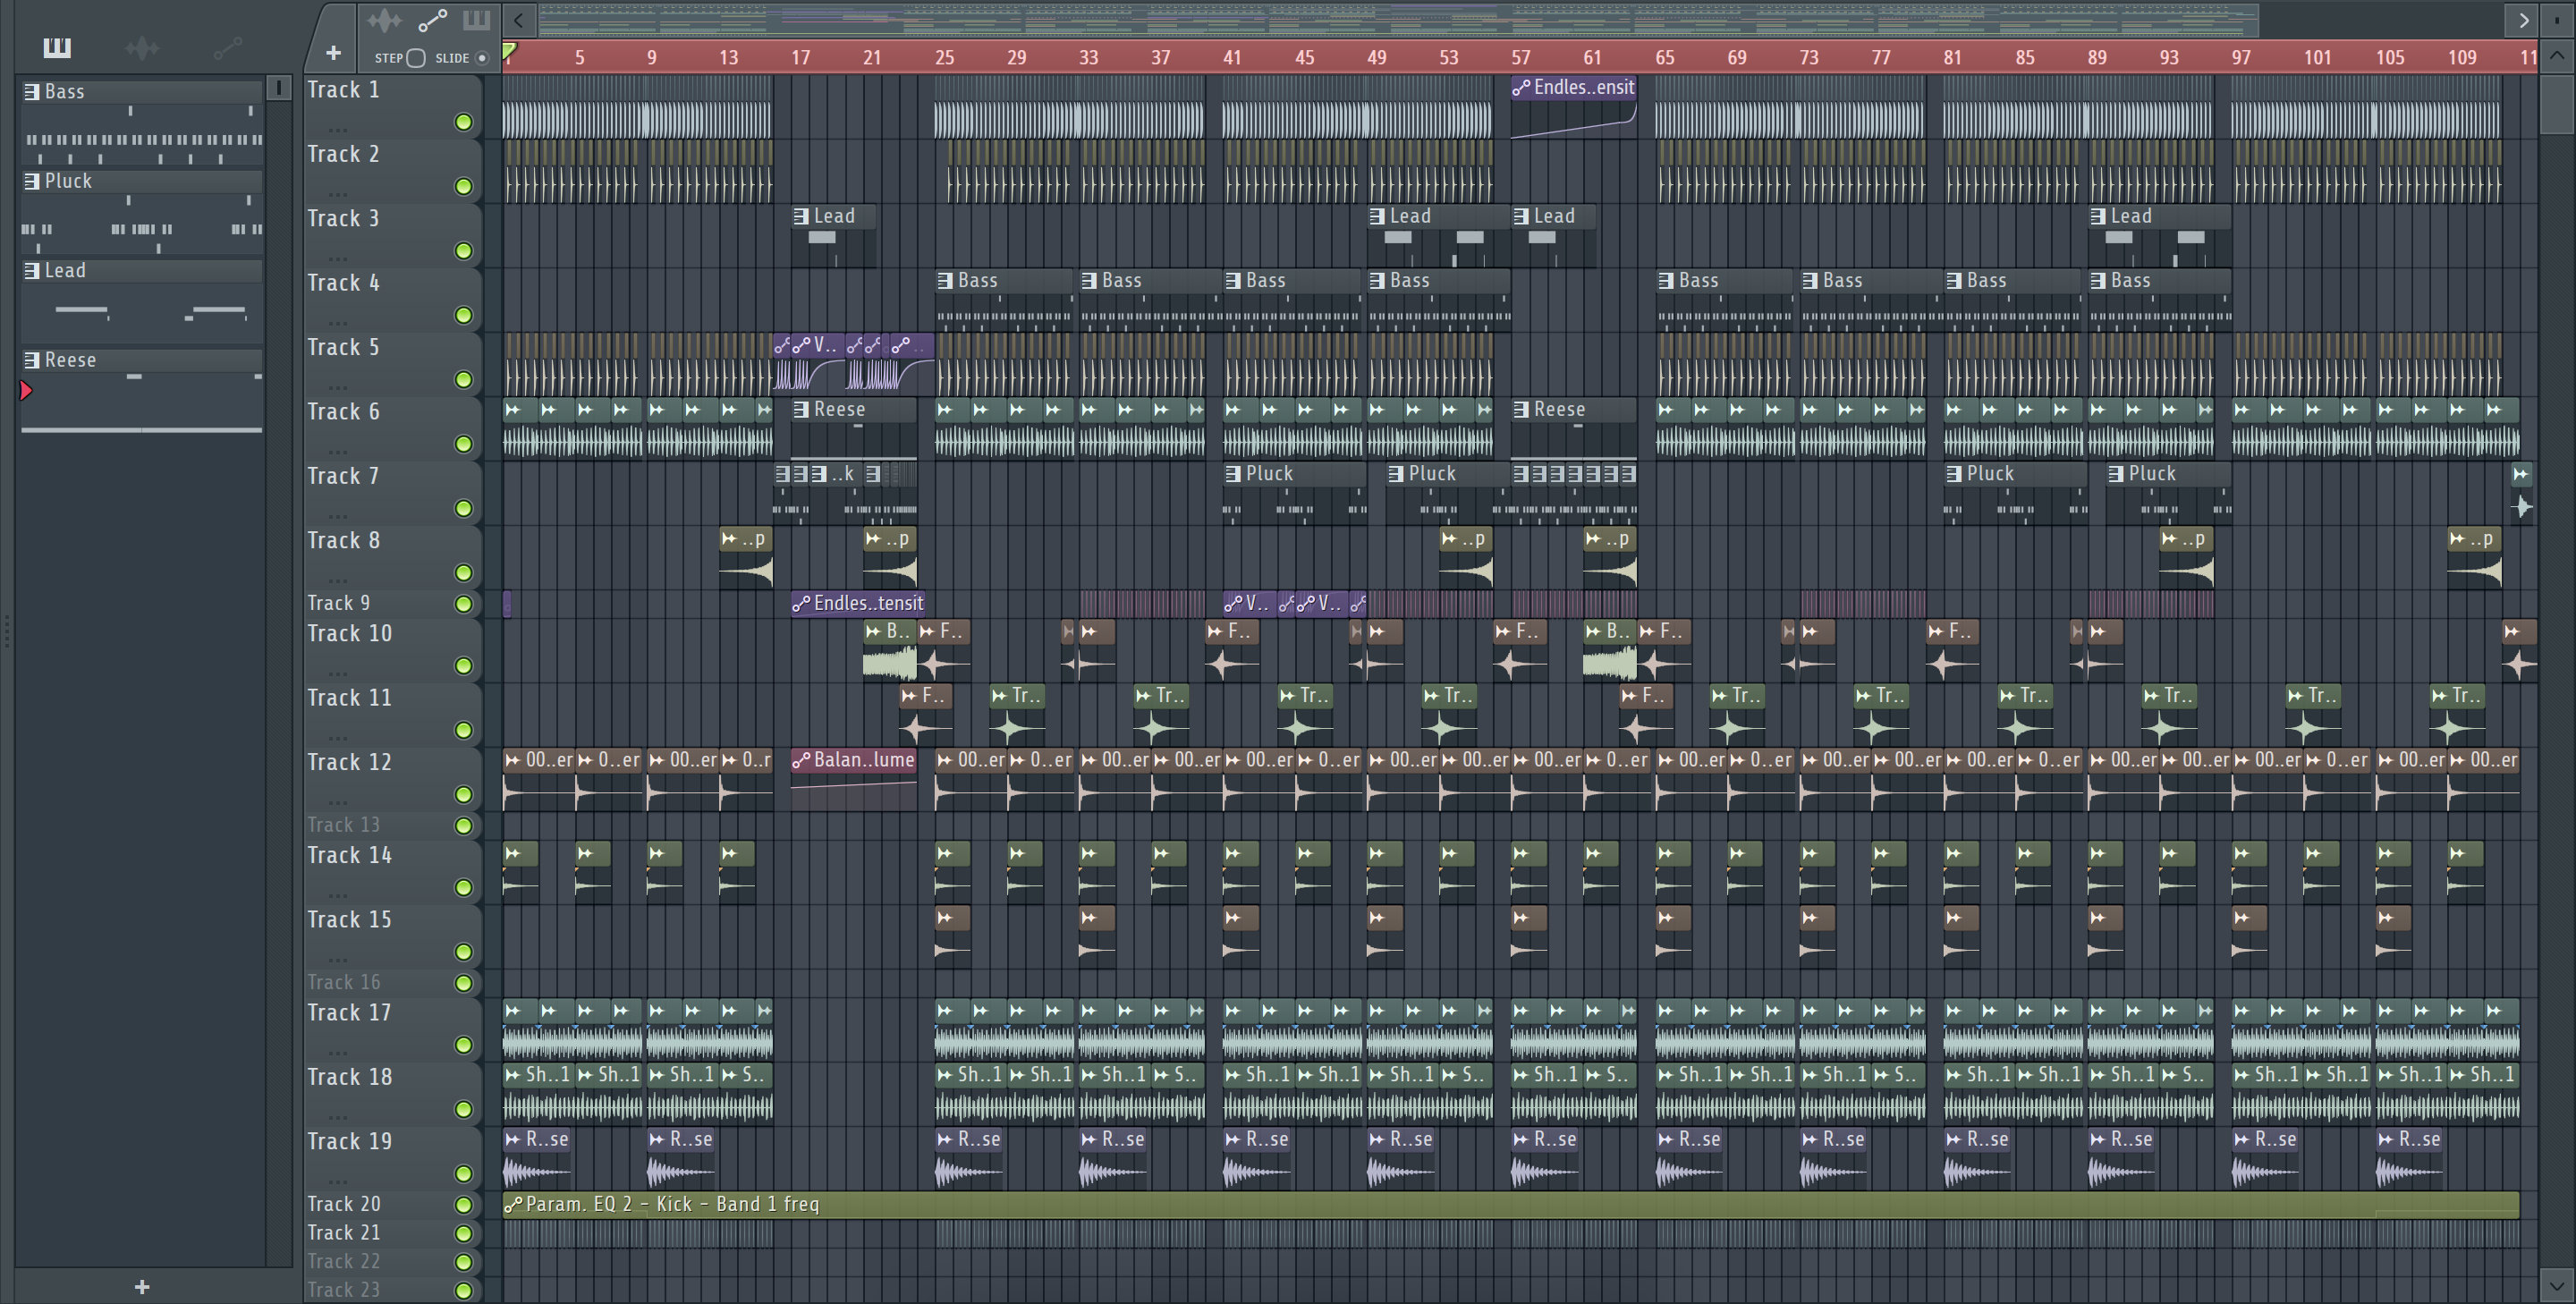Screen dimensions: 2576x1304
Task: Show patterns in the picker panel
Action: click(x=57, y=47)
